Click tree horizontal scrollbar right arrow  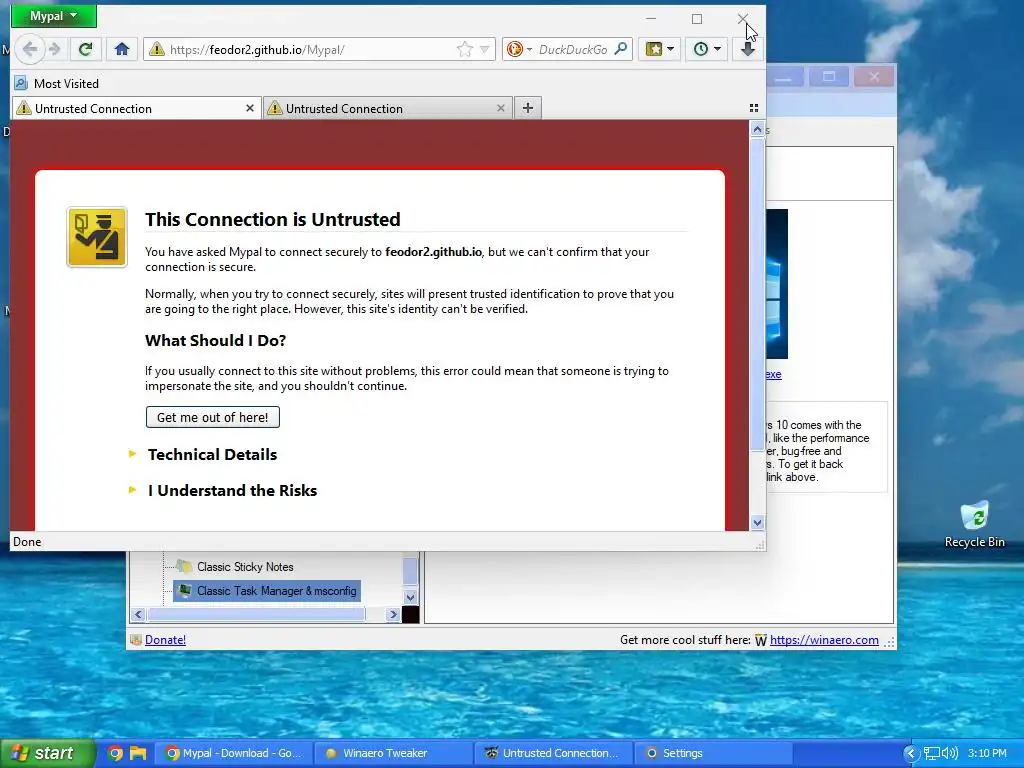[x=392, y=615]
